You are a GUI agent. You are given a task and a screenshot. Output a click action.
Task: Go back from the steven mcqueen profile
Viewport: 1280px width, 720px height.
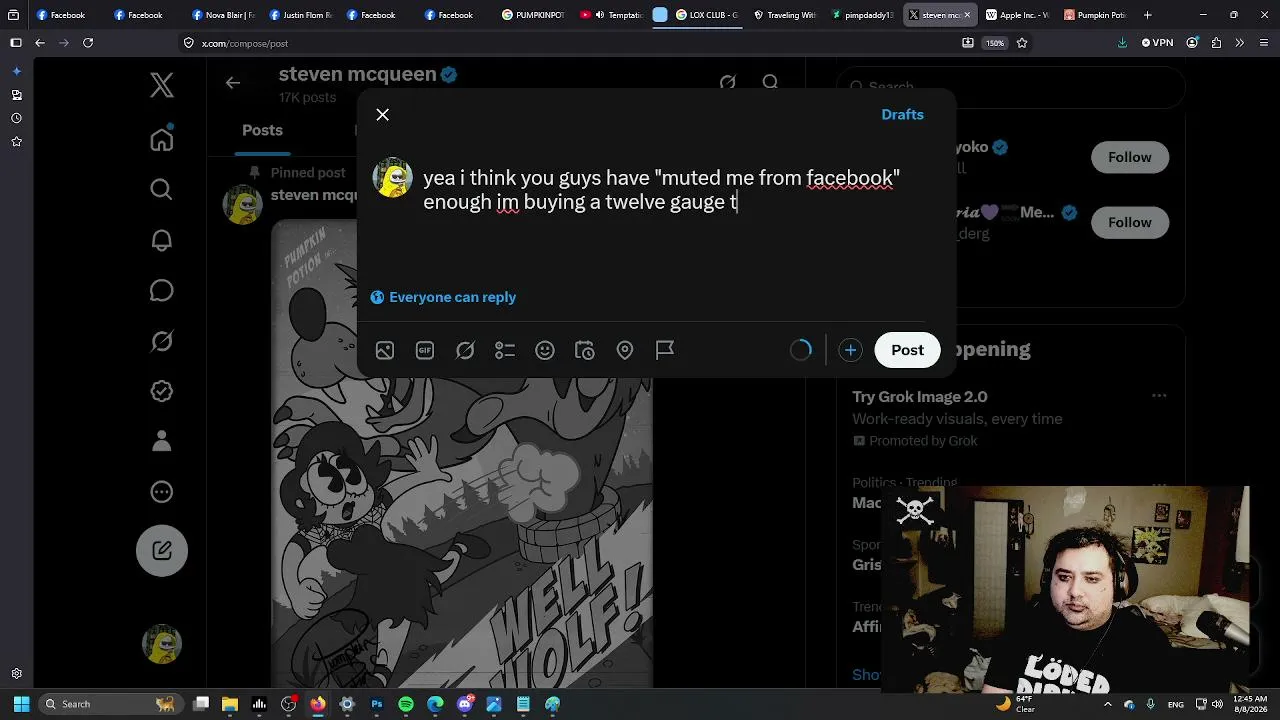click(x=233, y=83)
